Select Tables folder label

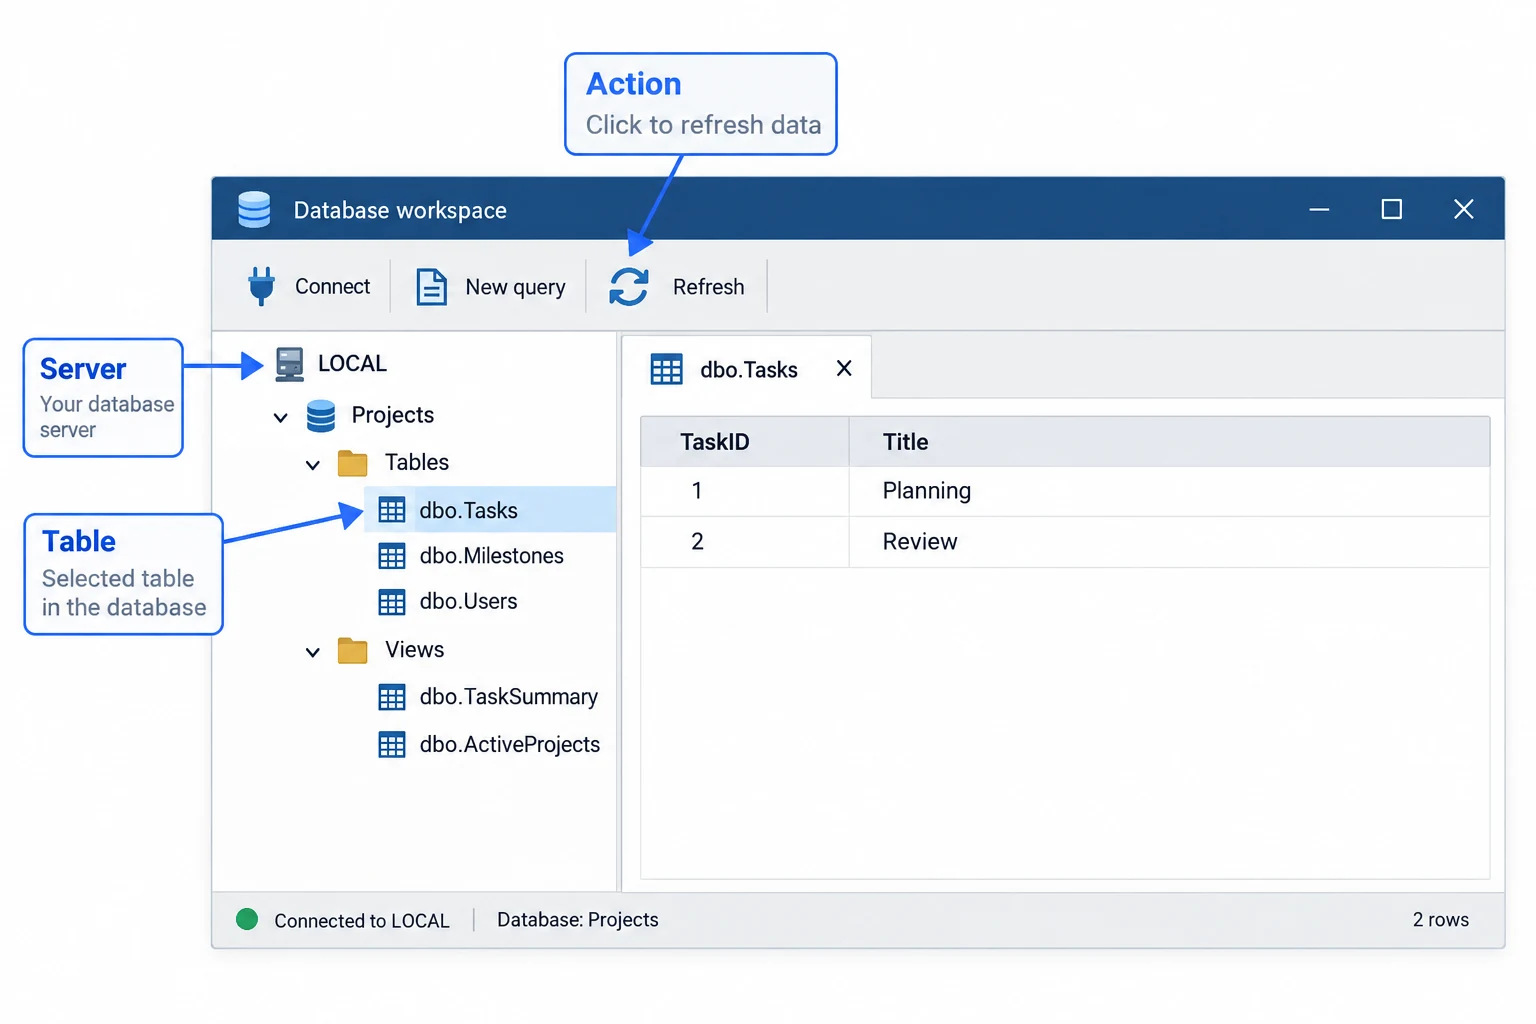pos(417,462)
